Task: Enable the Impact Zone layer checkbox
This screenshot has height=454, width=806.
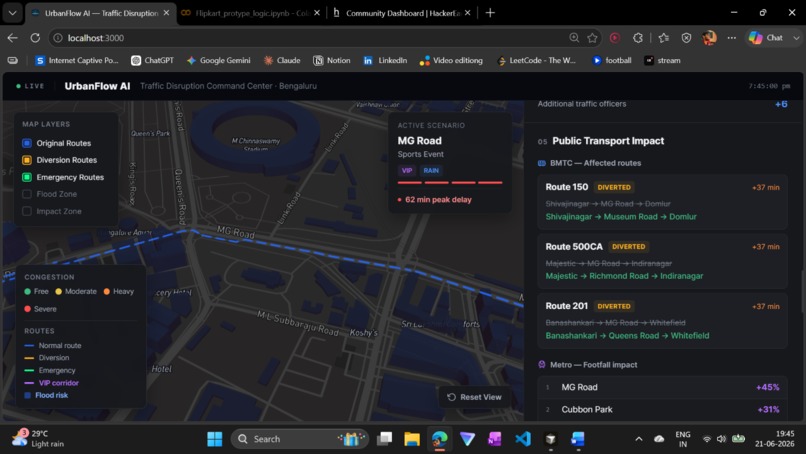Action: [x=27, y=211]
